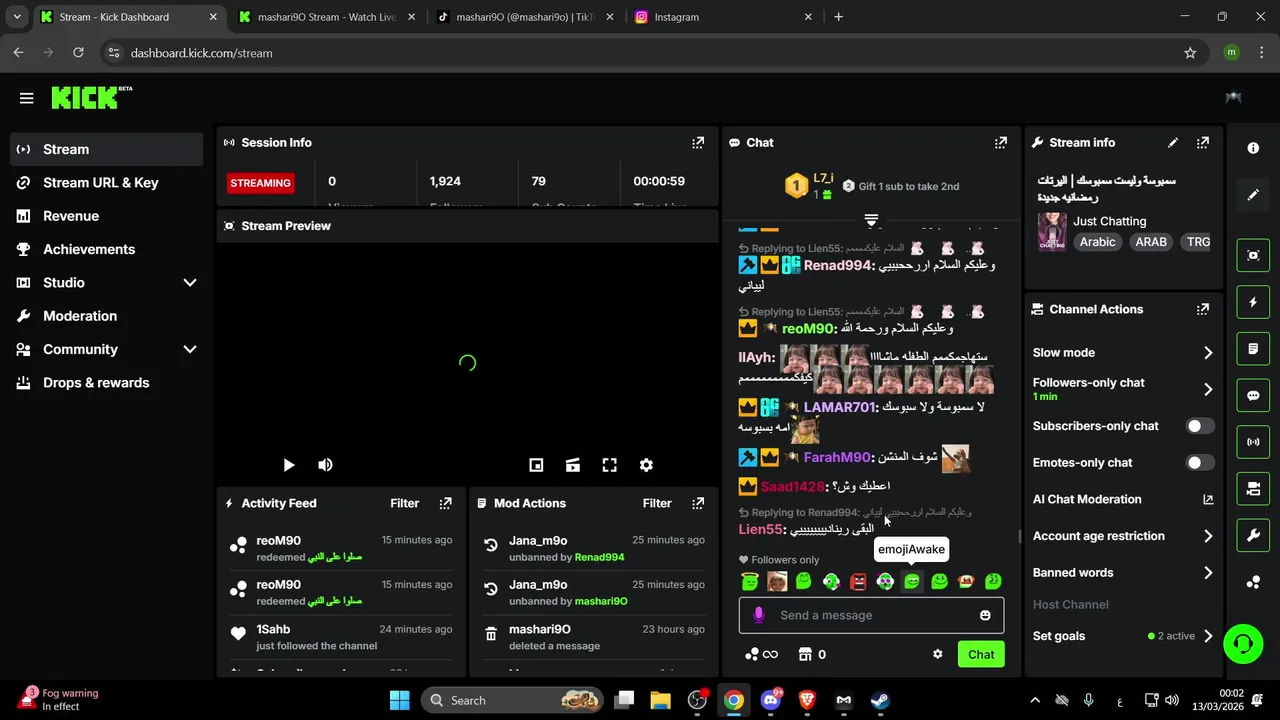Collapse the chat leaderboard arrow
1280x720 pixels.
point(871,220)
